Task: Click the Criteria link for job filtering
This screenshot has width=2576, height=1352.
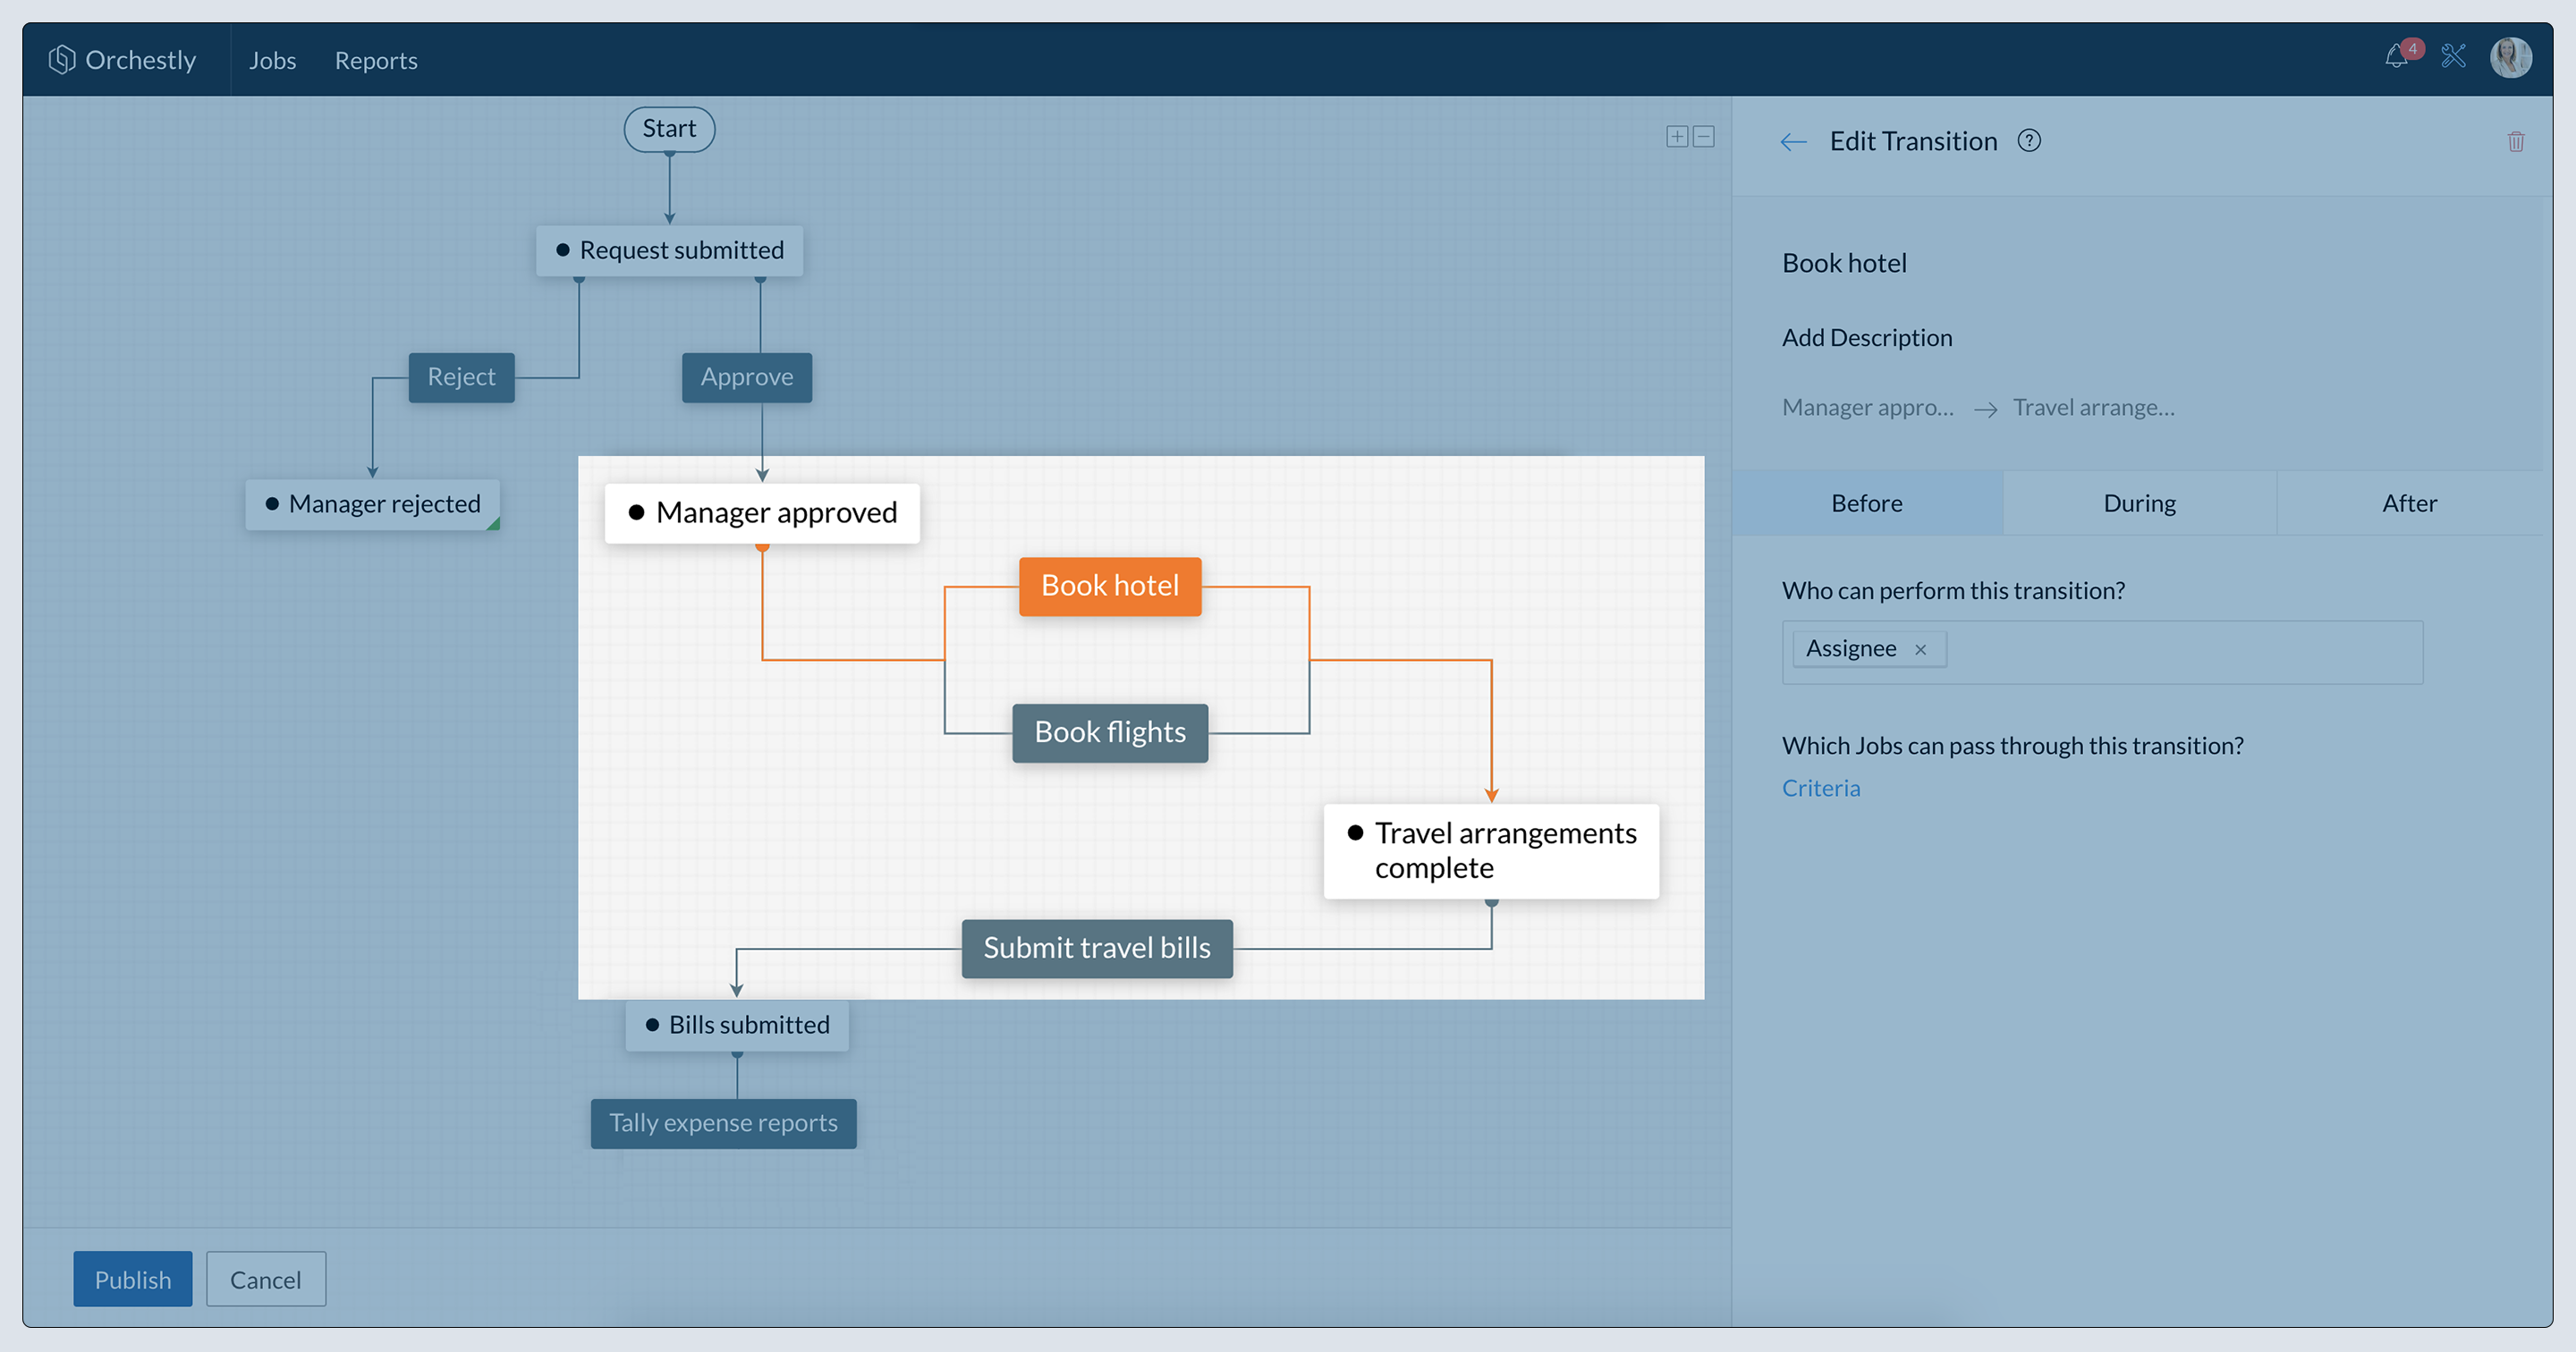Action: 1819,787
